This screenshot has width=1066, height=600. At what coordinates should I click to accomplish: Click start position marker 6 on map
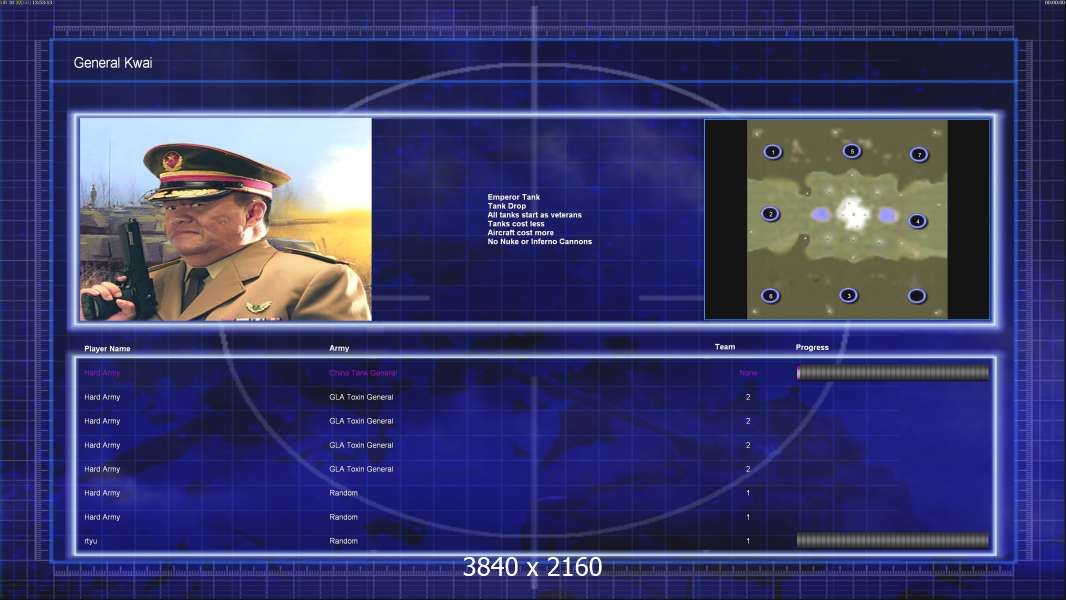click(770, 296)
